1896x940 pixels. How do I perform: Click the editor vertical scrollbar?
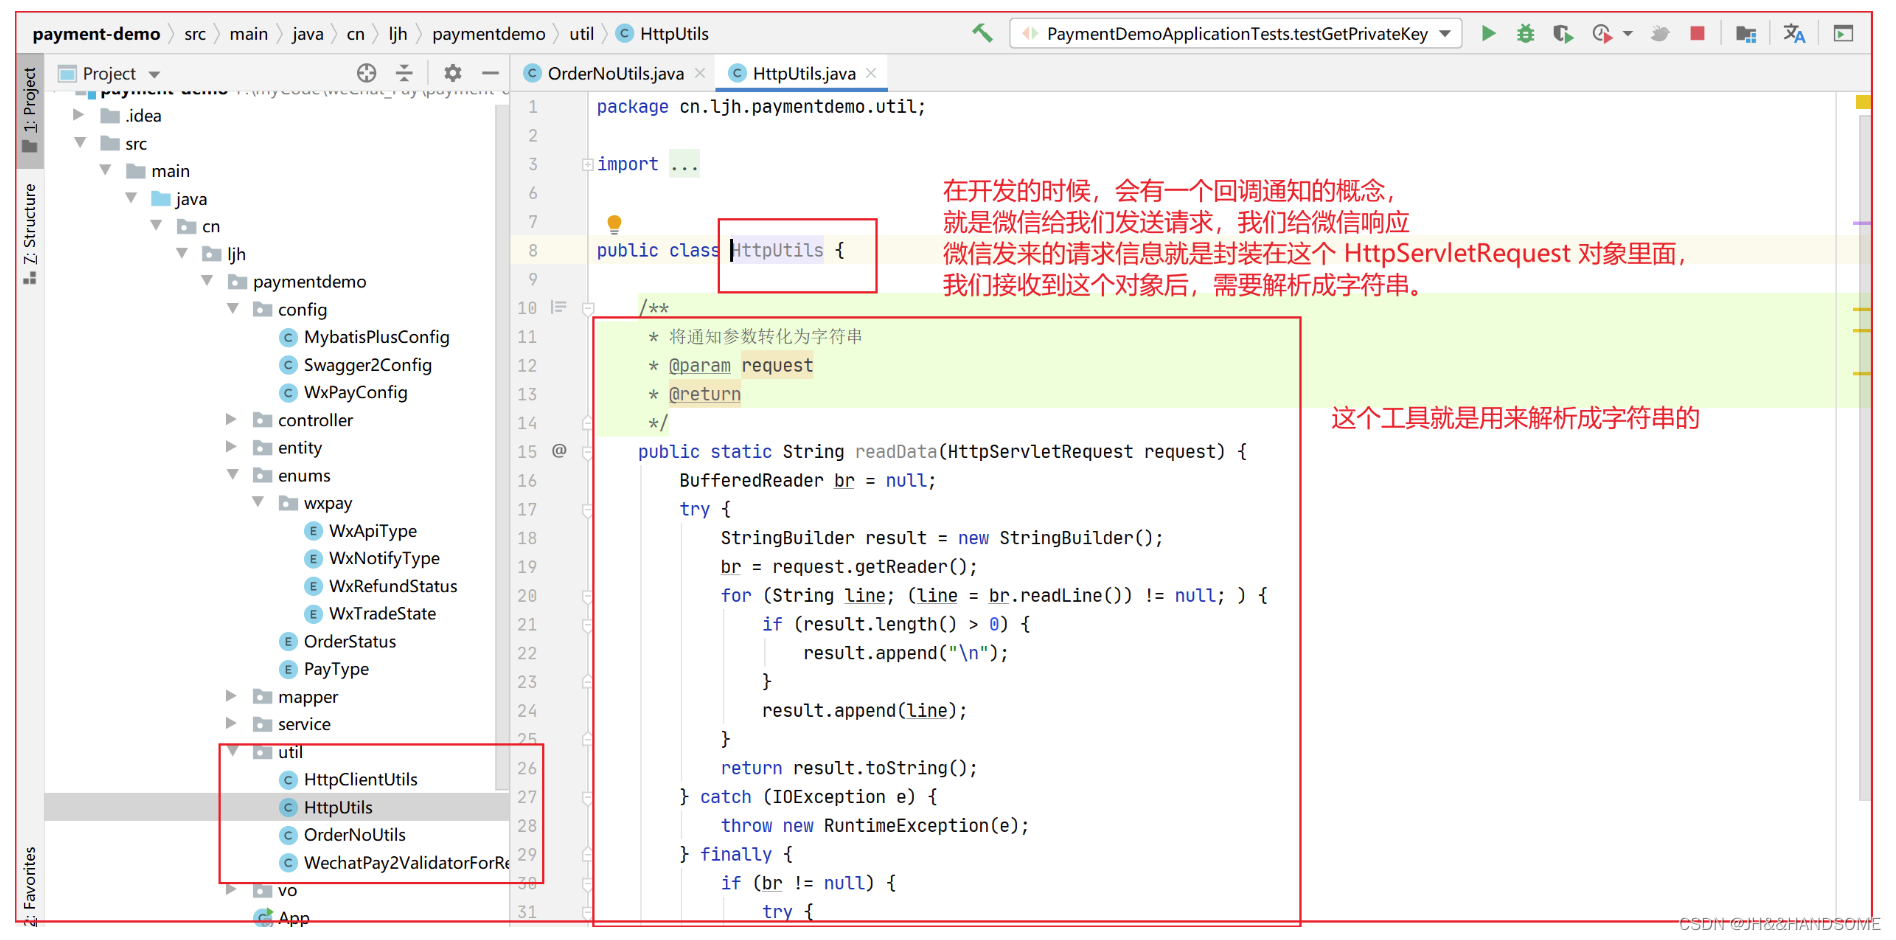(x=1864, y=458)
